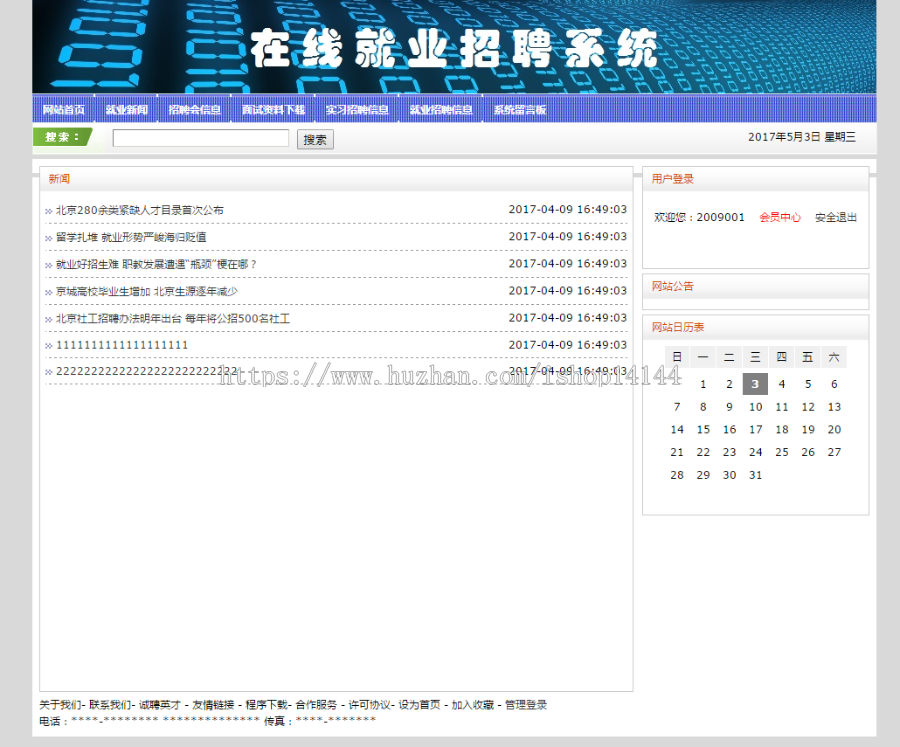The width and height of the screenshot is (900, 747).
Task: Open 诚聘英才 footer link
Action: pyautogui.click(x=160, y=705)
